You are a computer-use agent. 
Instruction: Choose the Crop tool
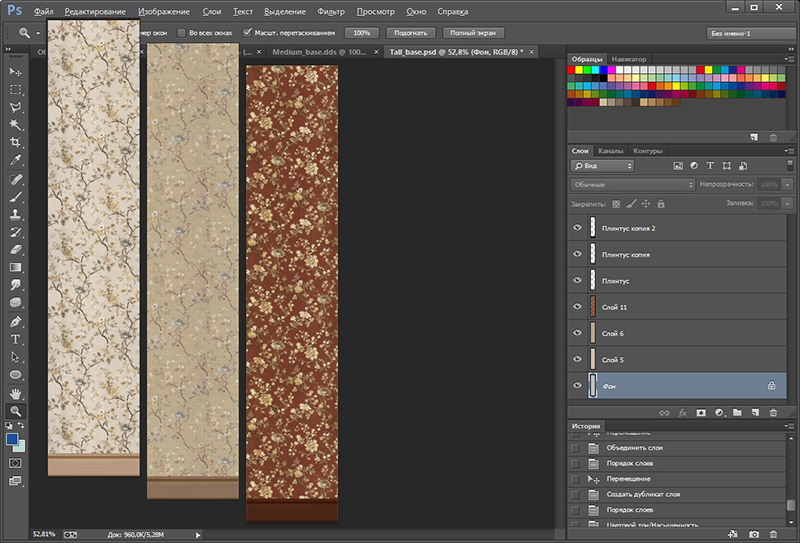click(15, 143)
